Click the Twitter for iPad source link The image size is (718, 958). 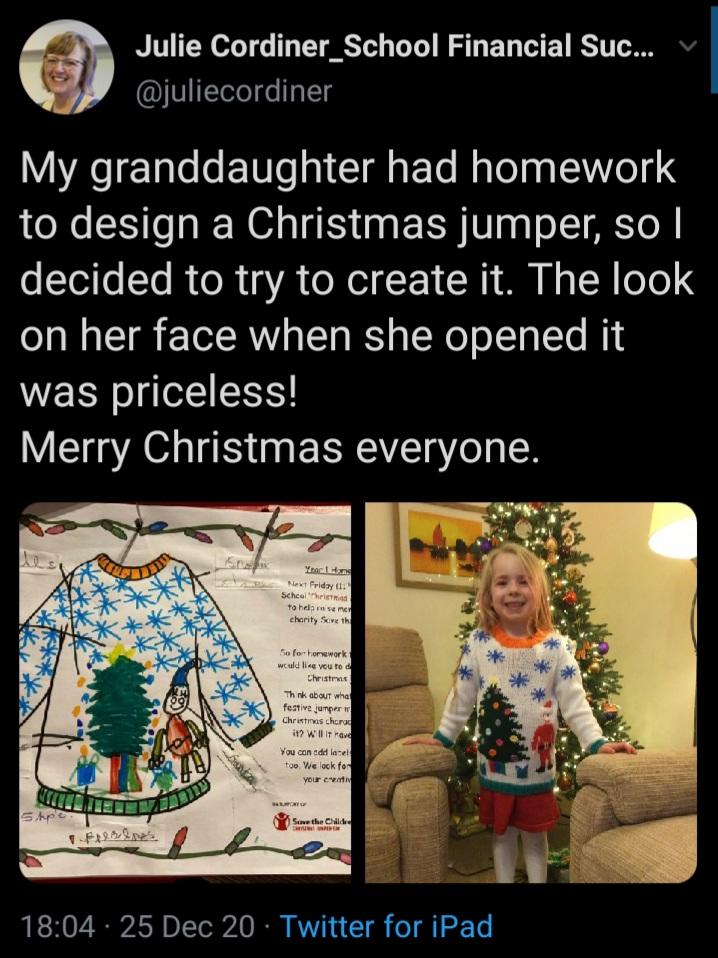tap(386, 926)
